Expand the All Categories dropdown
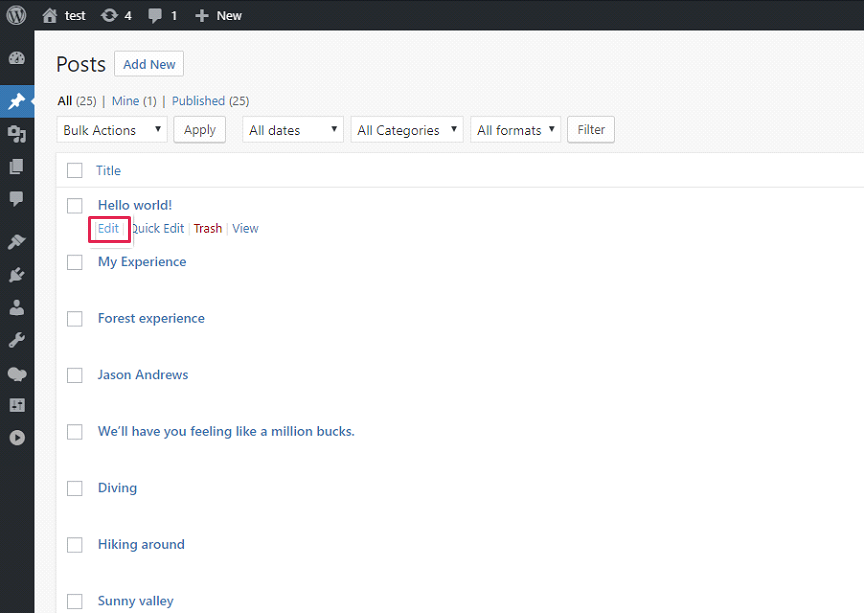Screen dimensions: 864x613 407,130
